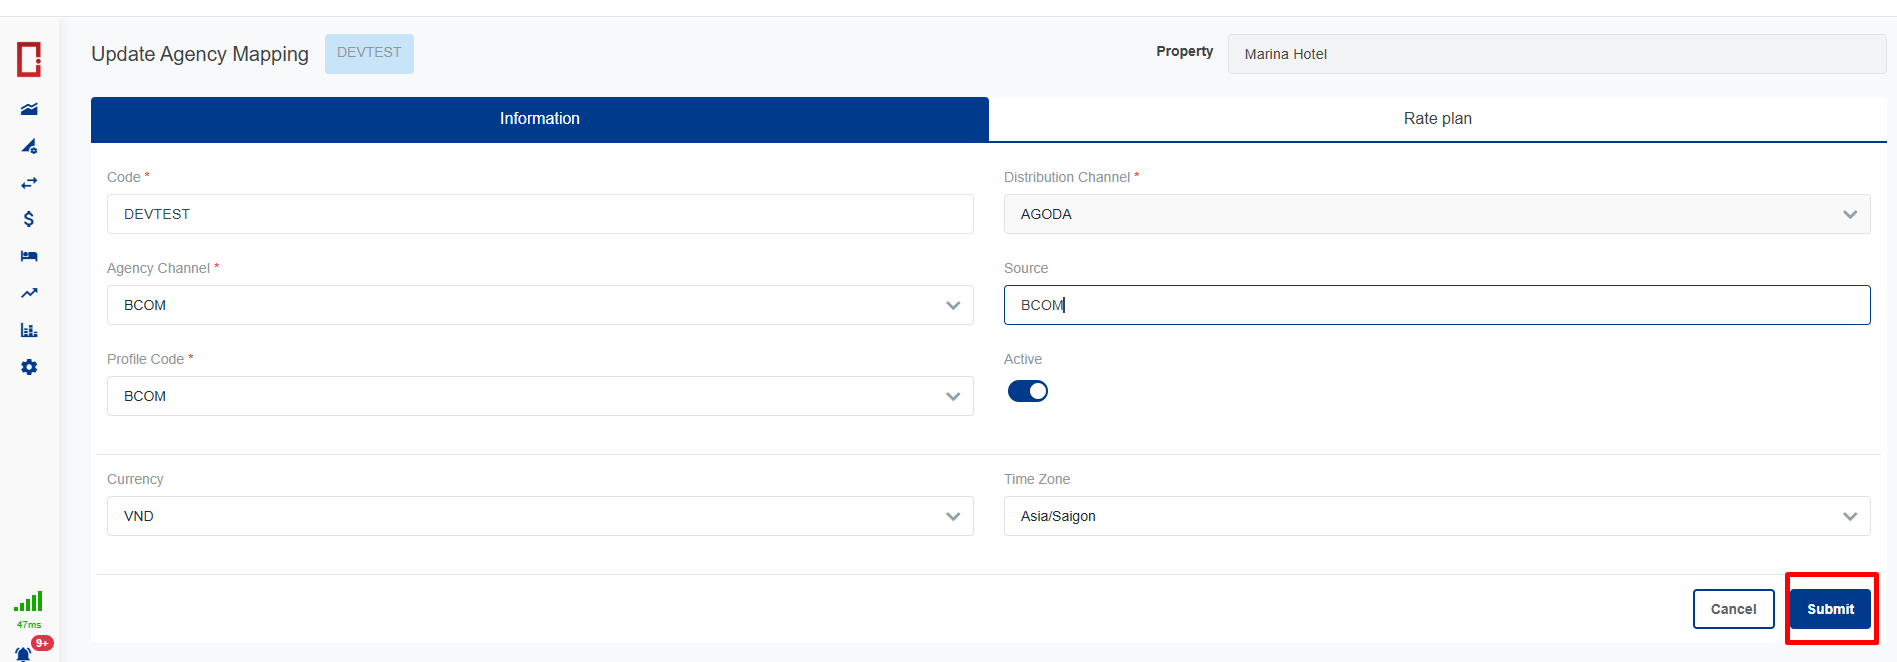This screenshot has height=662, width=1897.
Task: Open the Currency dropdown showing VND
Action: tap(539, 516)
